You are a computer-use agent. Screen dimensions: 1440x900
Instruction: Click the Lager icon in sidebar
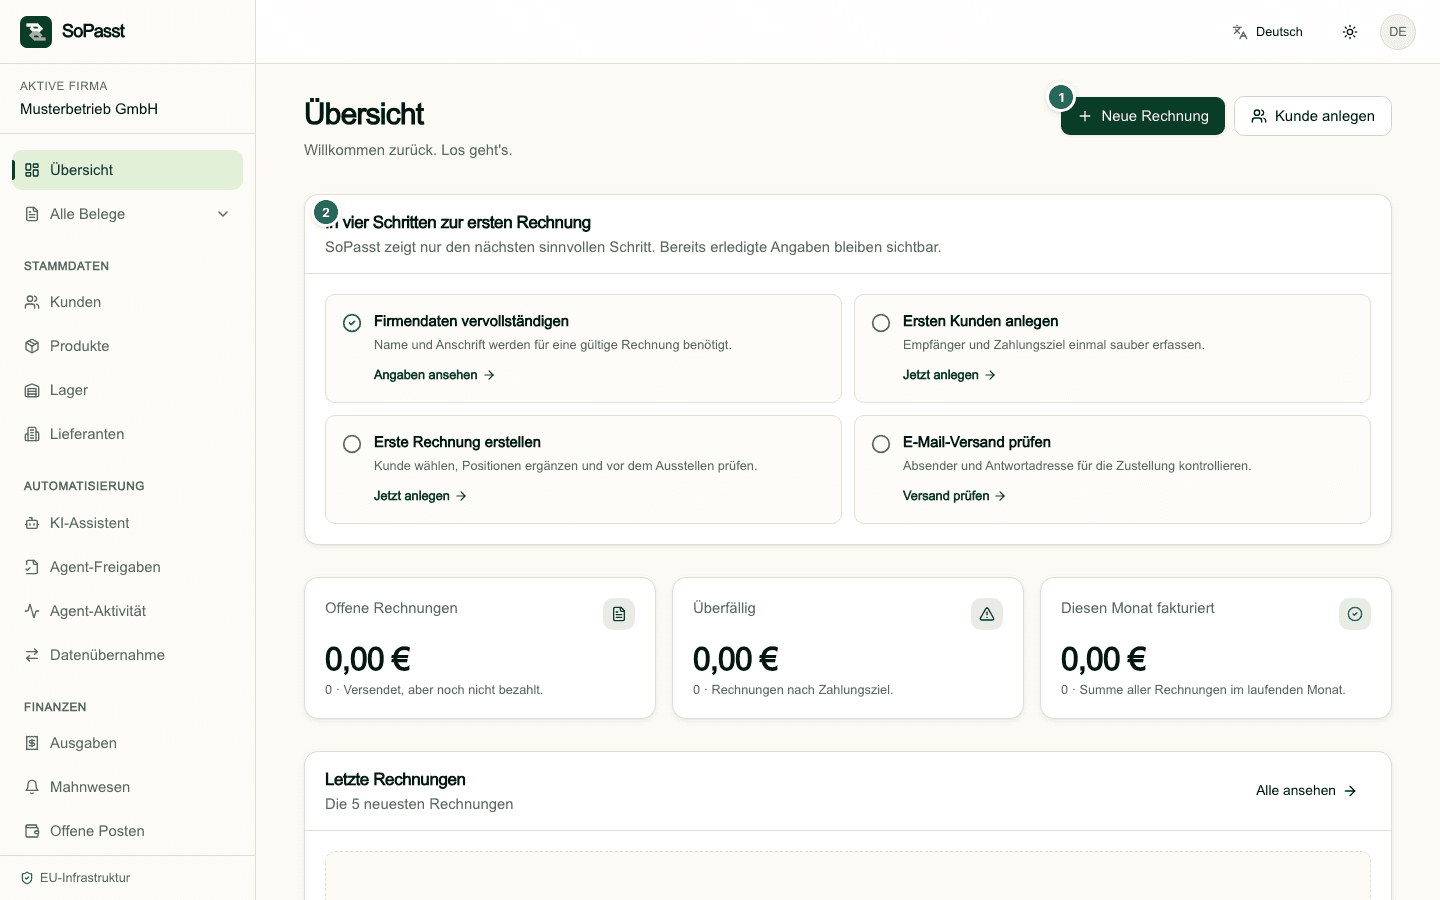point(32,390)
